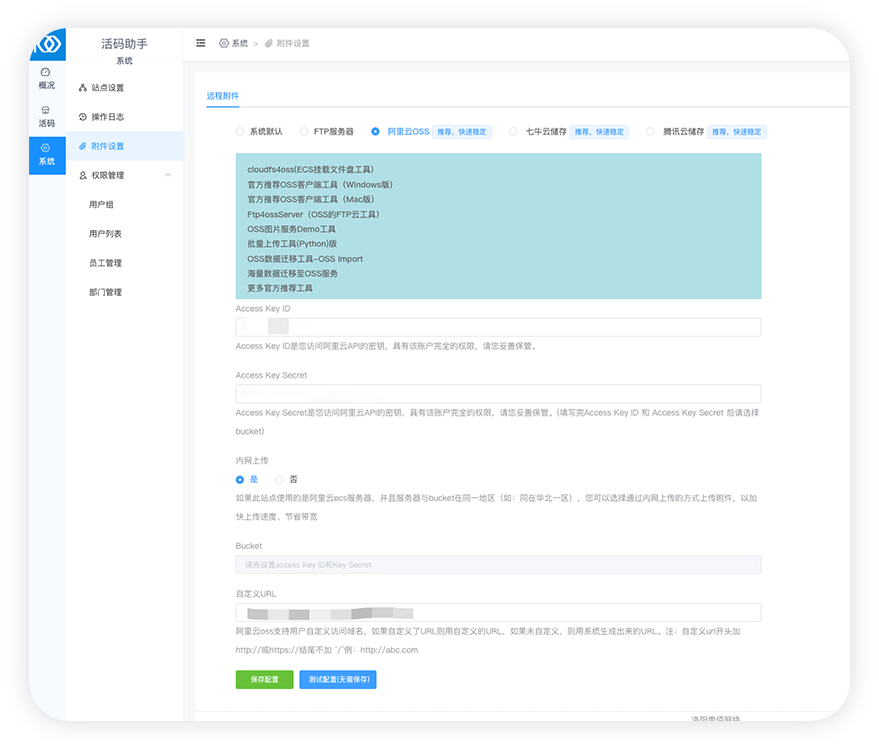Choose 否 for 内网上传
Screen dimensions: 879x751
279,480
